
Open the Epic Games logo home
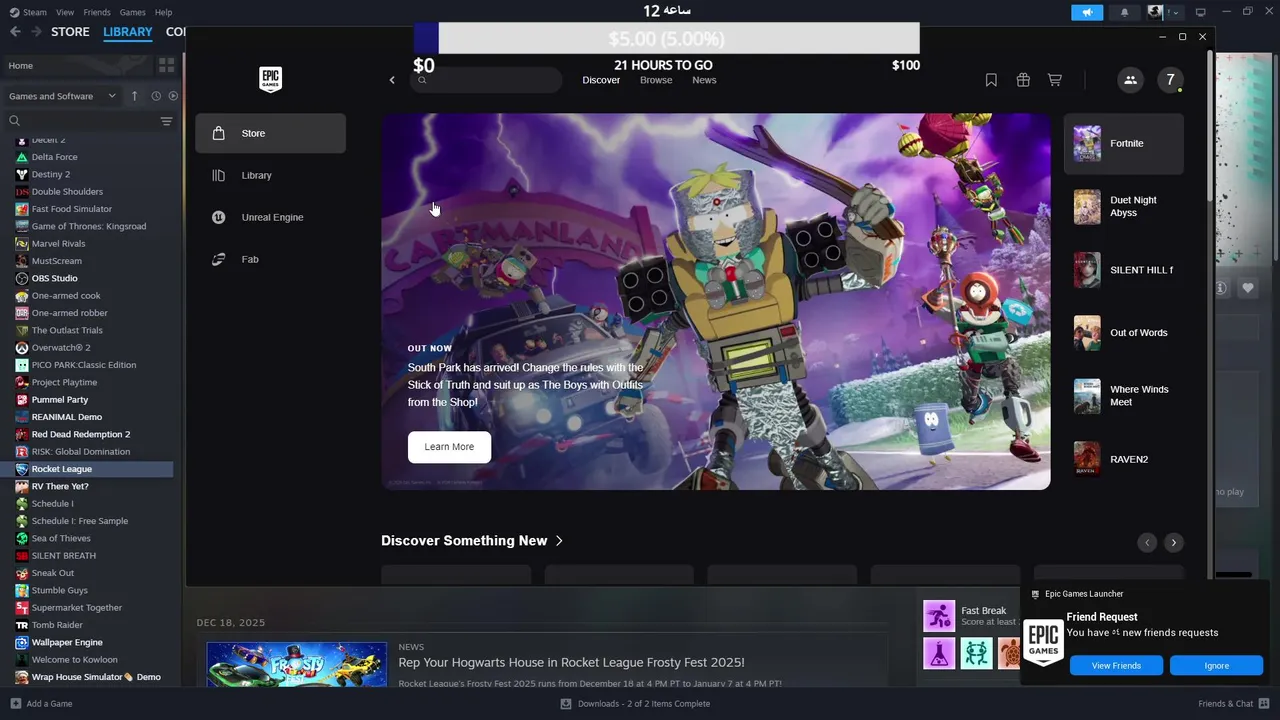coord(270,80)
